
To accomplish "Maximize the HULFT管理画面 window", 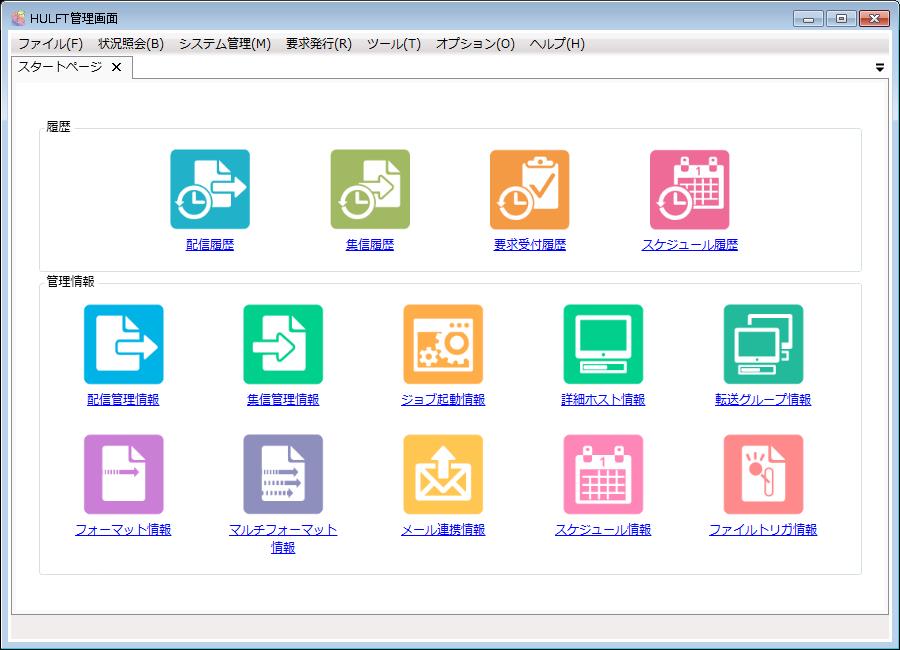I will pyautogui.click(x=841, y=19).
